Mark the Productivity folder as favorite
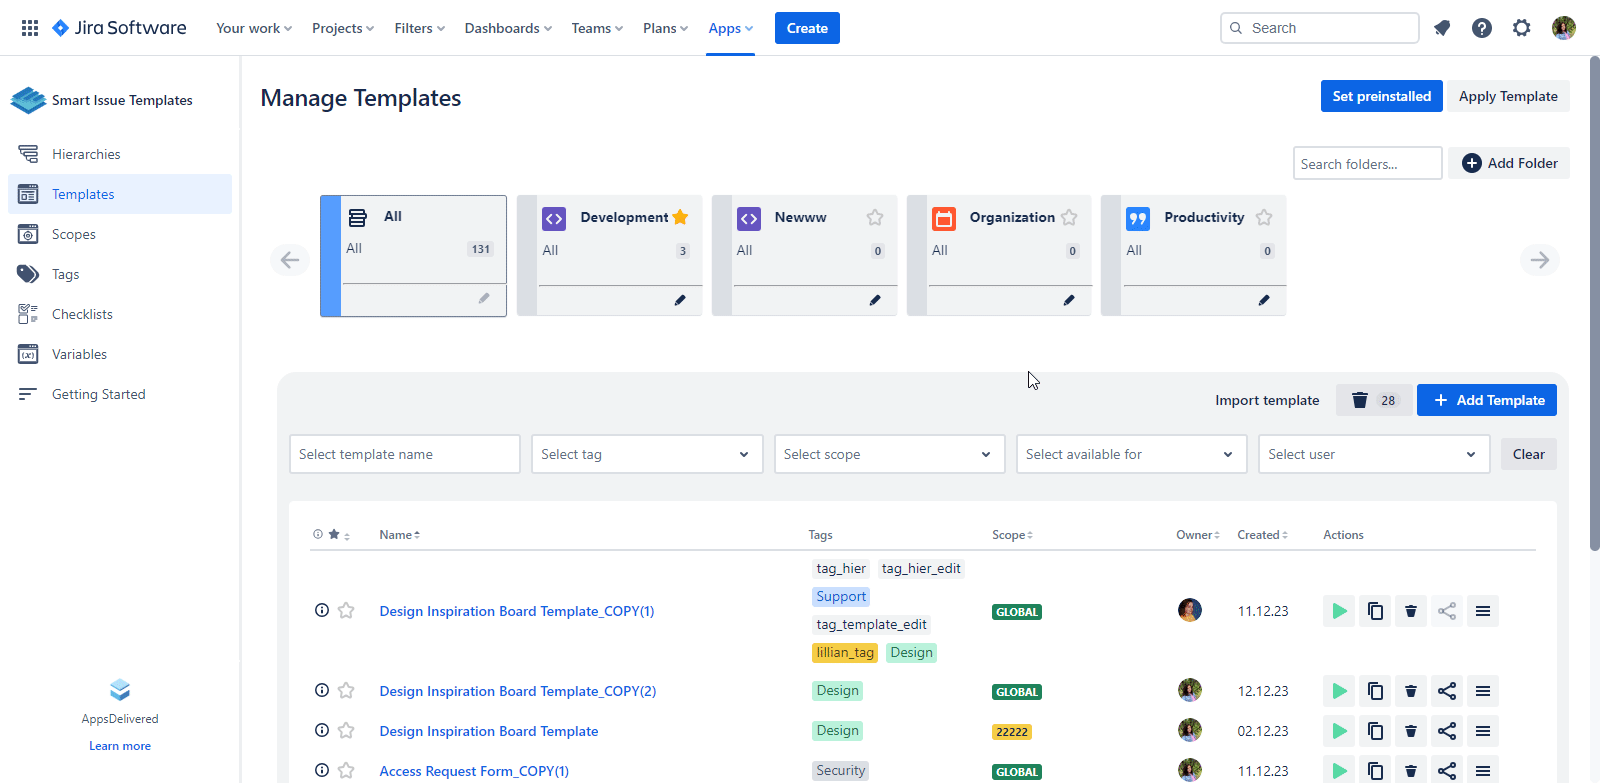The image size is (1600, 783). tap(1264, 217)
